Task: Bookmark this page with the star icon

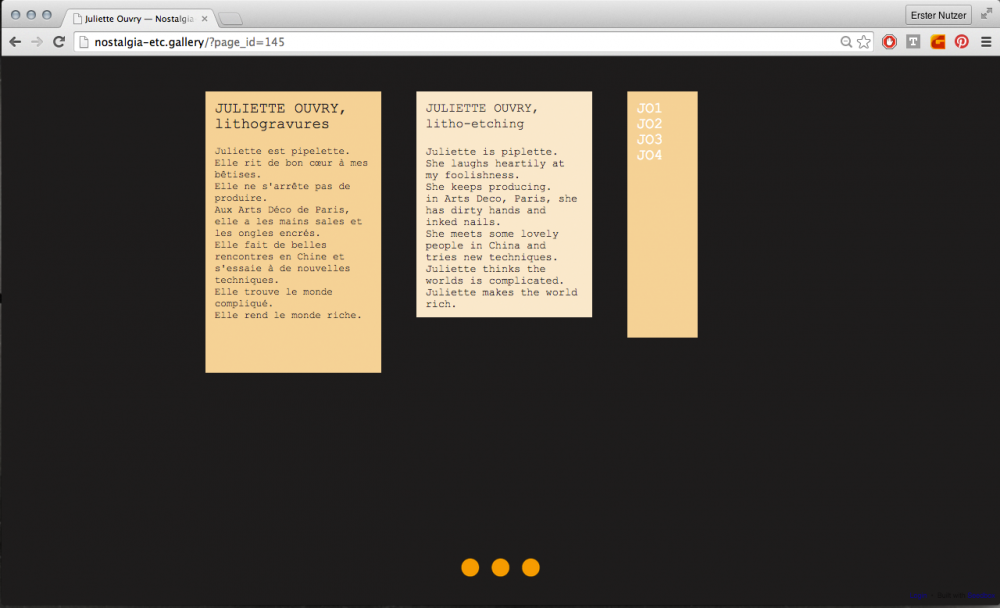Action: (864, 42)
